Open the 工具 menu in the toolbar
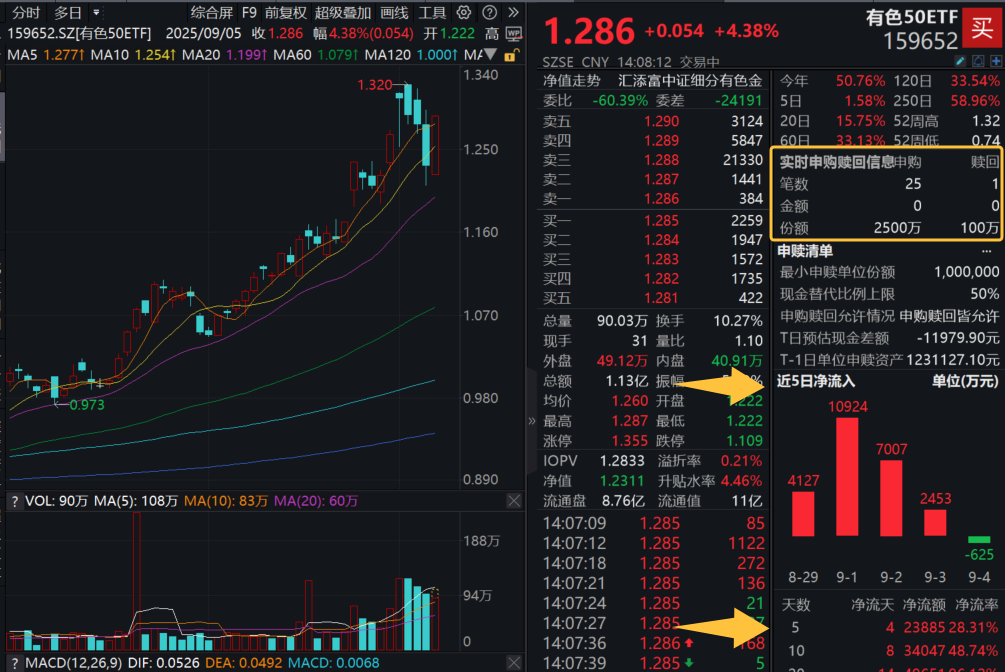 (x=435, y=12)
